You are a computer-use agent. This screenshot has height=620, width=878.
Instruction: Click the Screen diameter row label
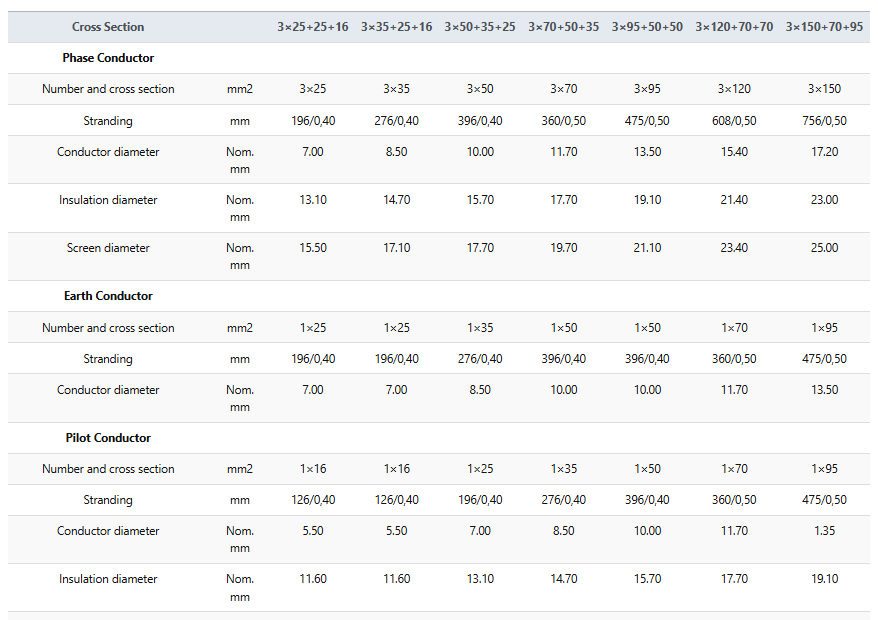pos(108,248)
